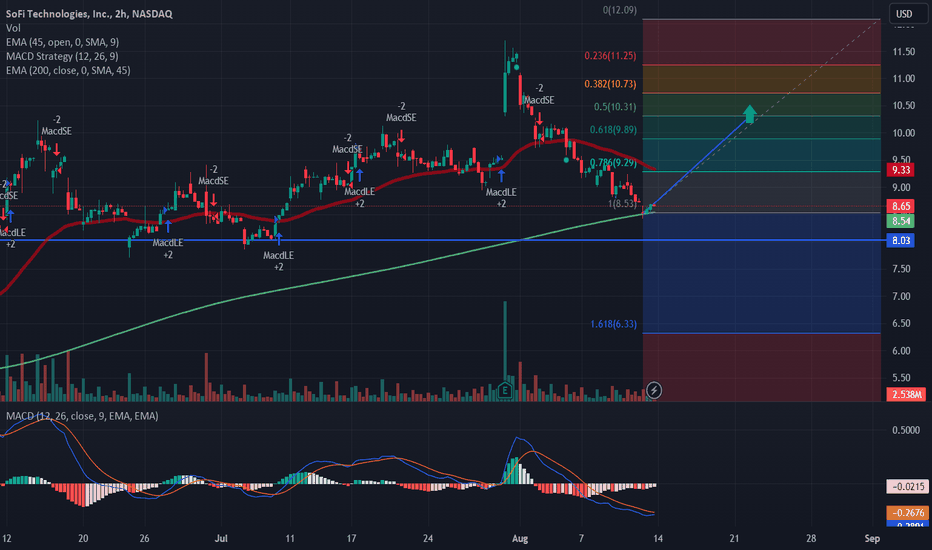This screenshot has width=932, height=550.
Task: Click the 8.03 blue horizontal line label
Action: (x=900, y=240)
